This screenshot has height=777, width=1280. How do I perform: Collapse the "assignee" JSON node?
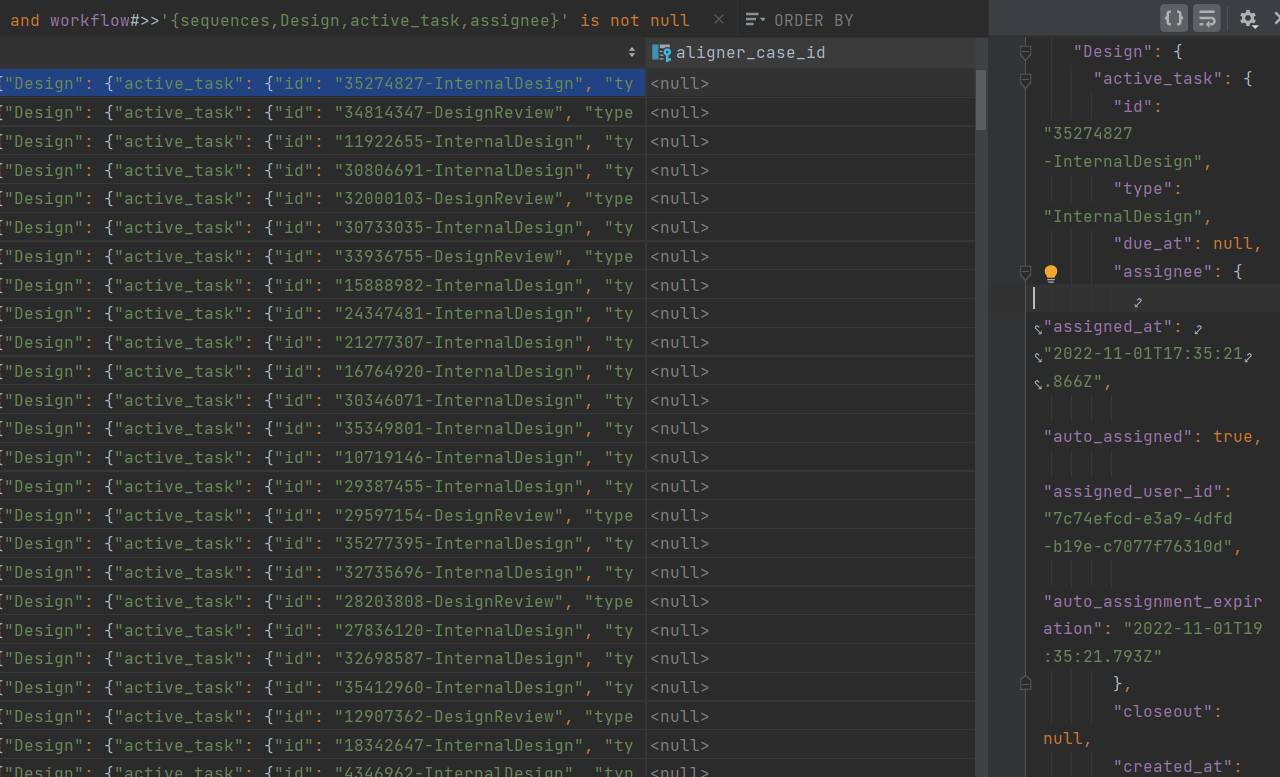tap(1025, 271)
